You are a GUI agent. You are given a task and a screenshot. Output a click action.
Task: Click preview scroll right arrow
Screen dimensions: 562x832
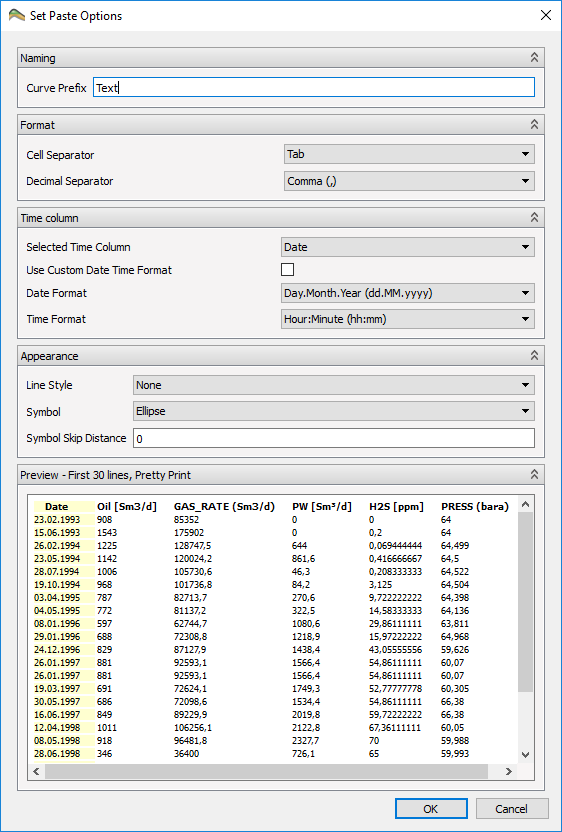point(508,772)
